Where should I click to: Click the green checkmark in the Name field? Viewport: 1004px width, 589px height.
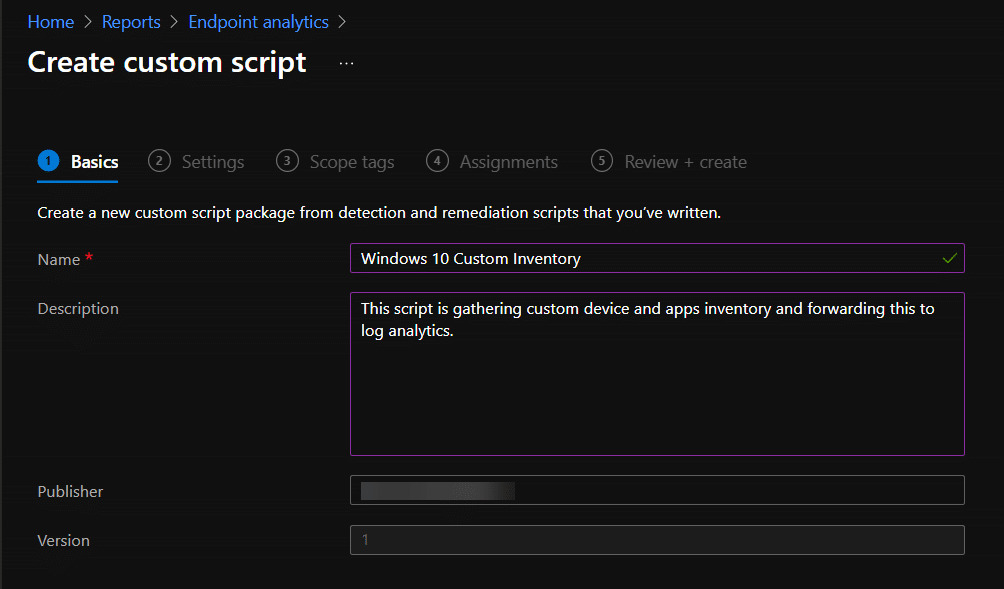point(950,258)
